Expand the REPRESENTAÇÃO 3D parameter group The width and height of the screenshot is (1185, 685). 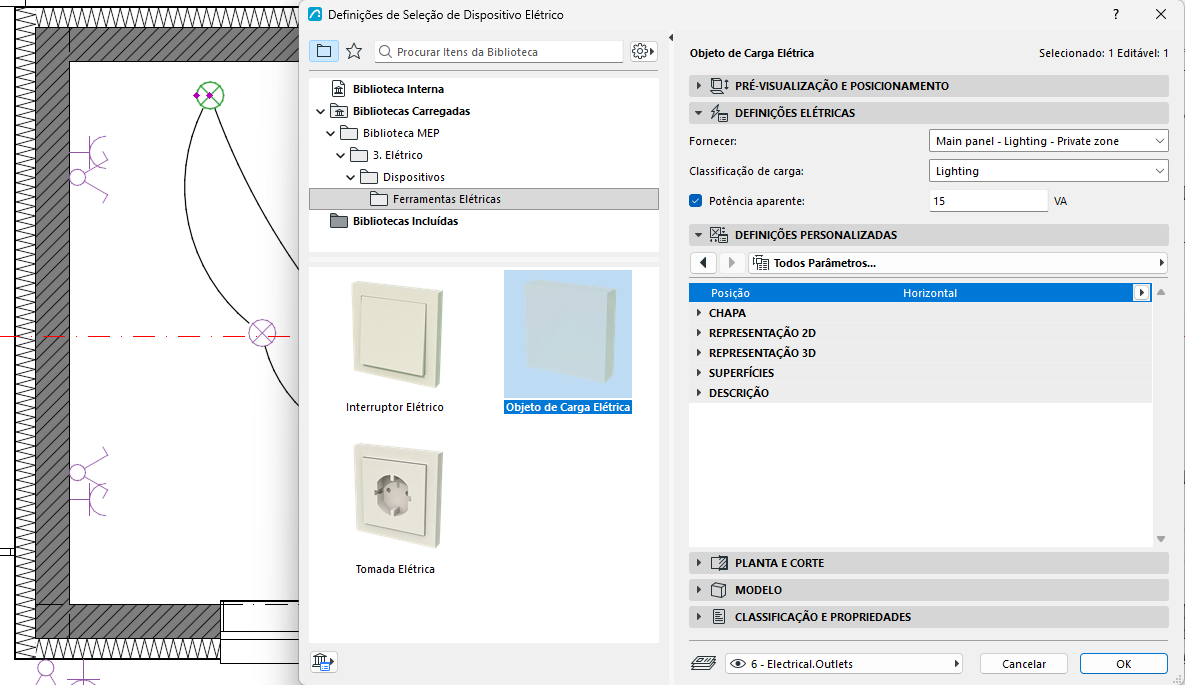click(x=698, y=353)
